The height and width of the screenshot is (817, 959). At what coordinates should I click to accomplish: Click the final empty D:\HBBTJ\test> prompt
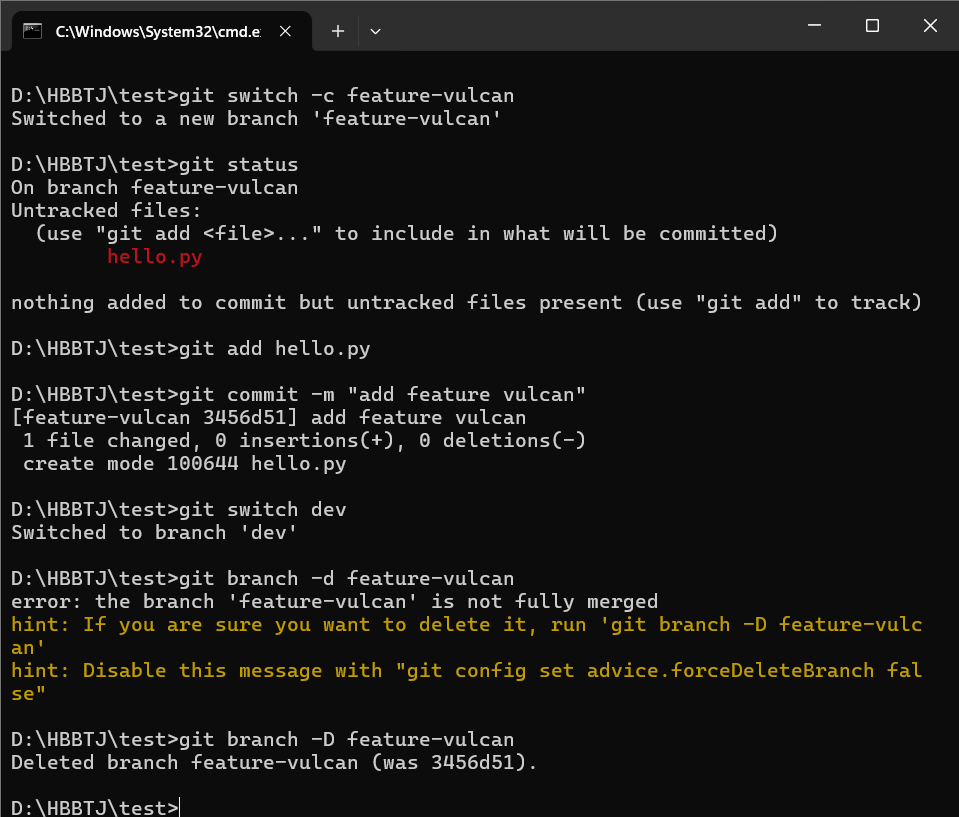click(x=95, y=808)
